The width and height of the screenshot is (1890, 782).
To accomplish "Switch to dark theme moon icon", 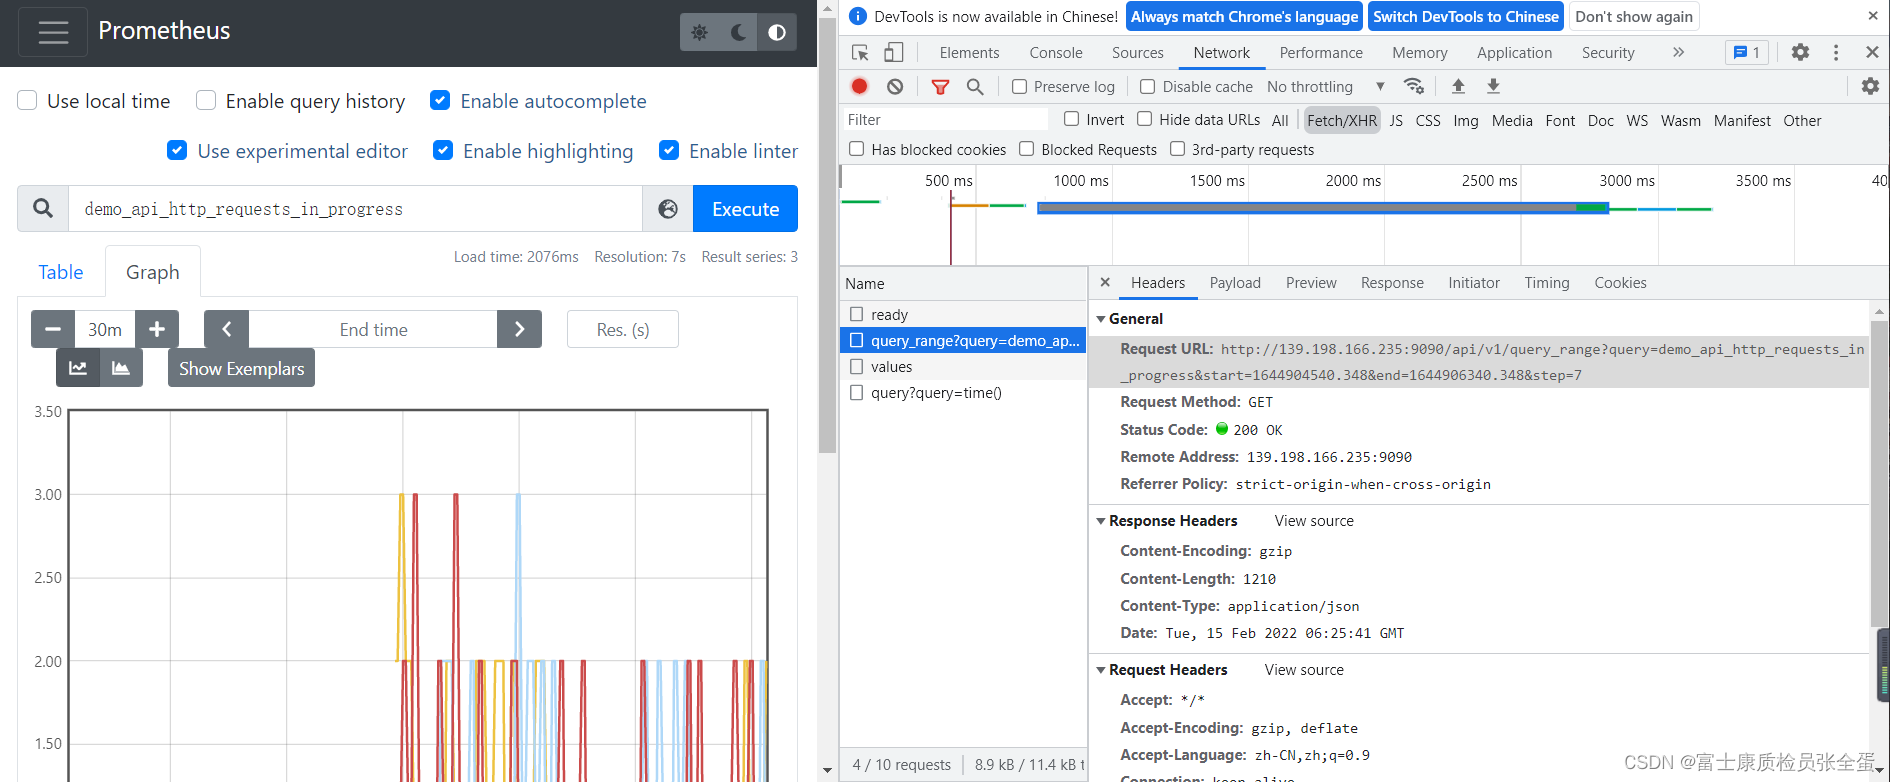I will 738,32.
